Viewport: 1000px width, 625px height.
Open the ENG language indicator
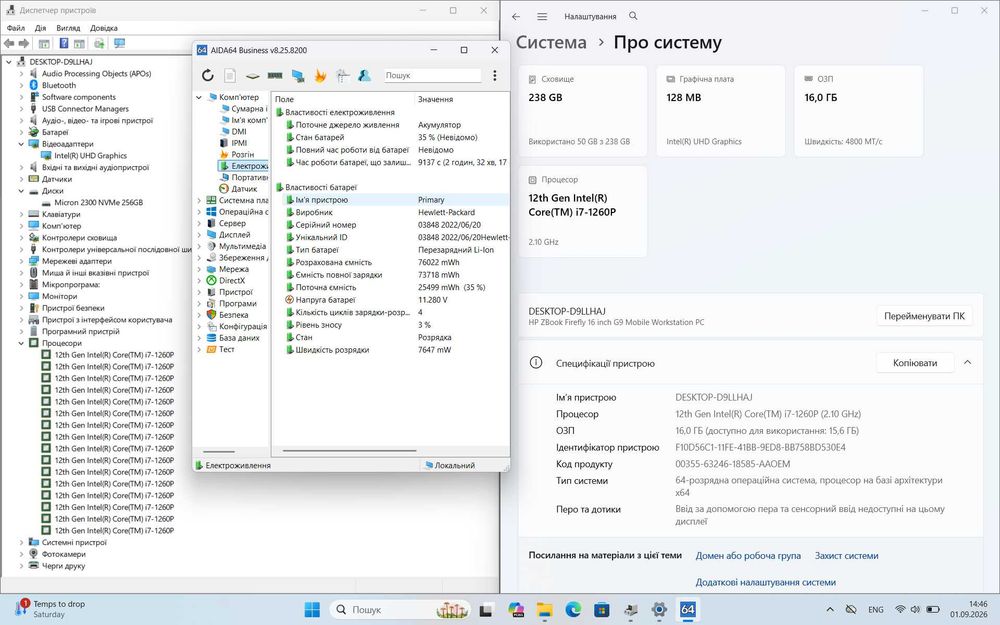pos(876,610)
